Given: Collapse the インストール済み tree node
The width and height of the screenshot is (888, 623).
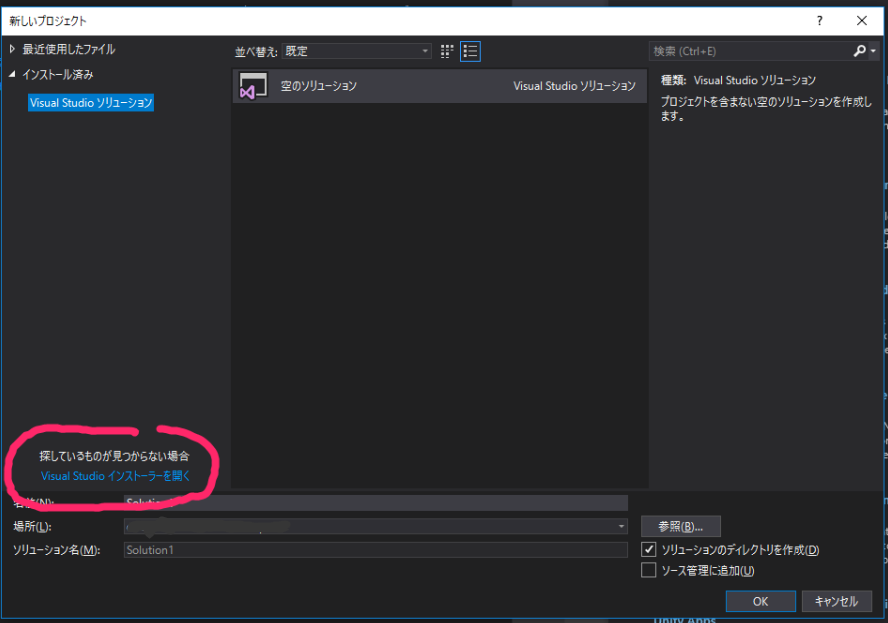Looking at the screenshot, I should pos(12,74).
